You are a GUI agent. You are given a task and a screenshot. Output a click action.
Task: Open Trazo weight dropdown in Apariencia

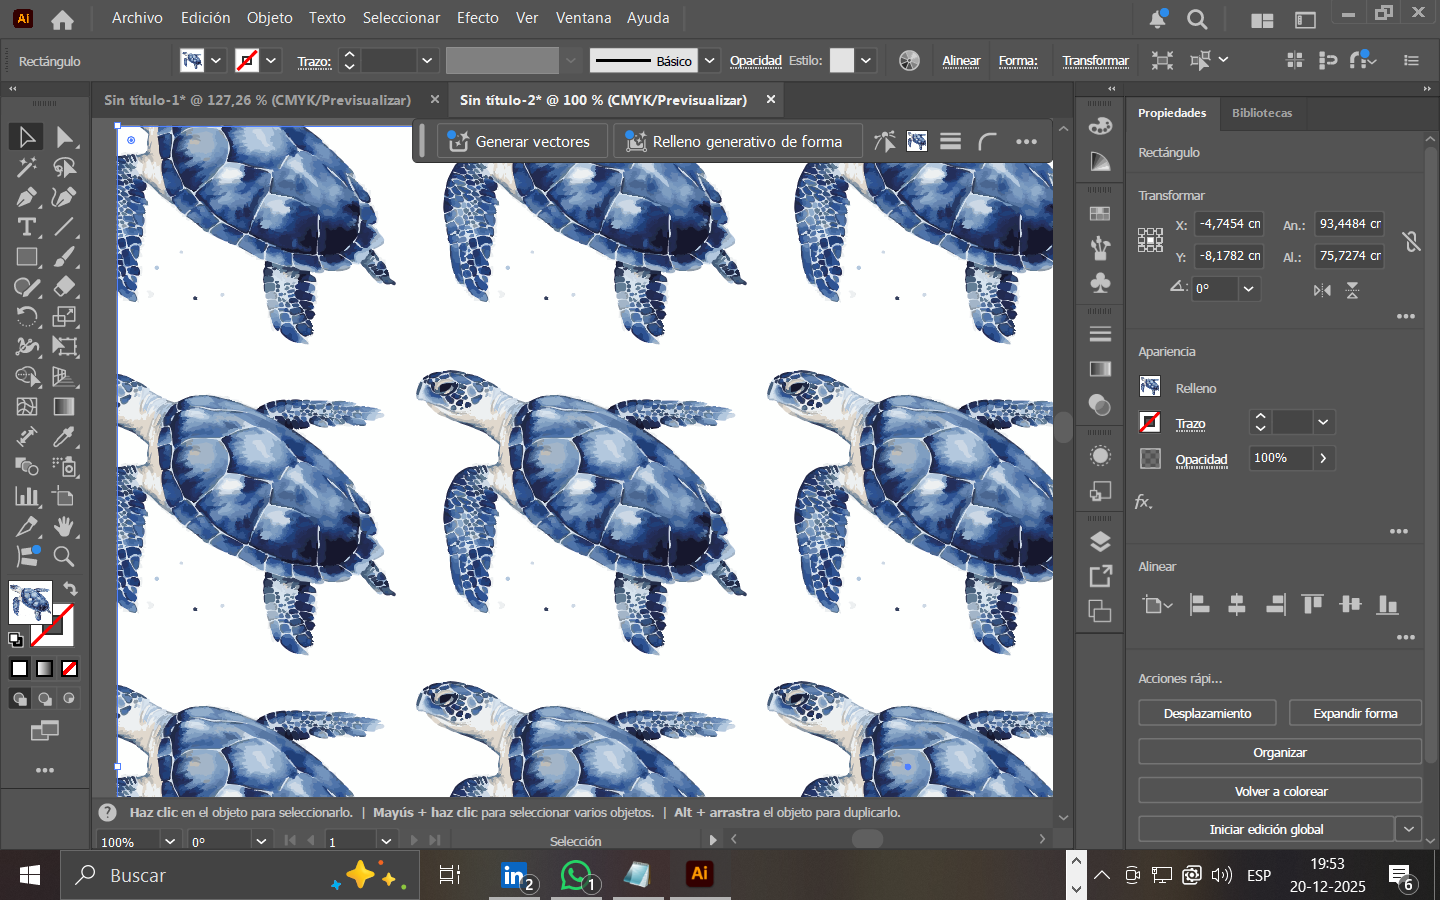(1323, 423)
